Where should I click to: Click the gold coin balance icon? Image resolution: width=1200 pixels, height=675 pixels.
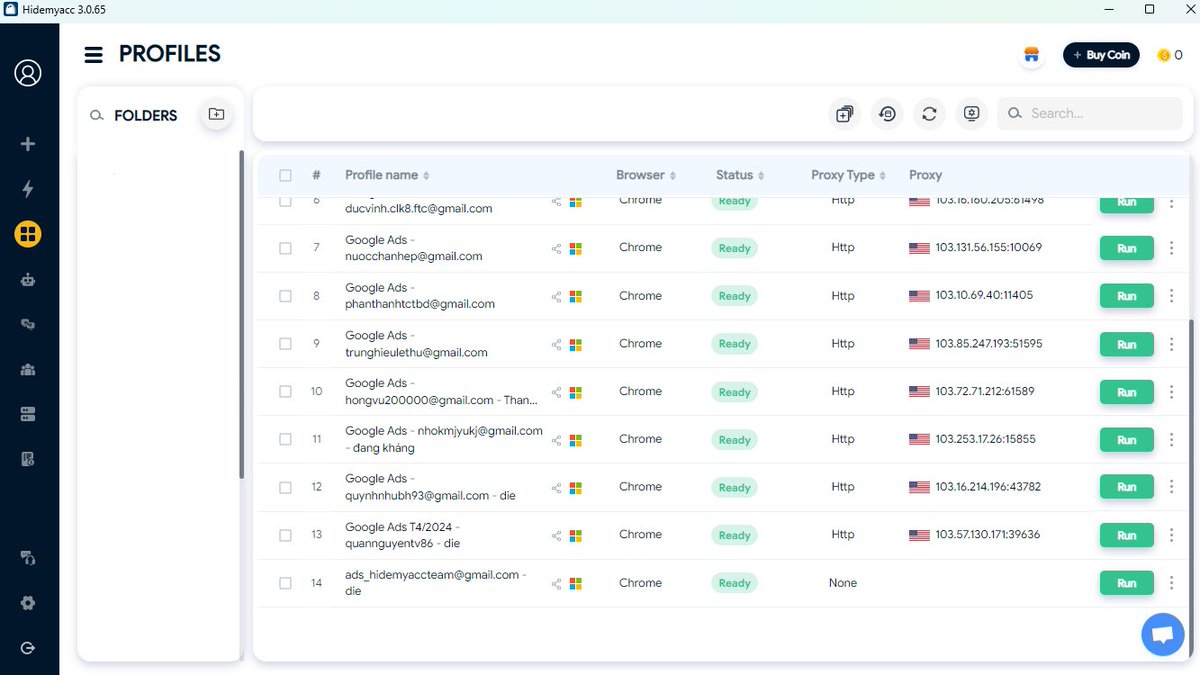coord(1164,55)
